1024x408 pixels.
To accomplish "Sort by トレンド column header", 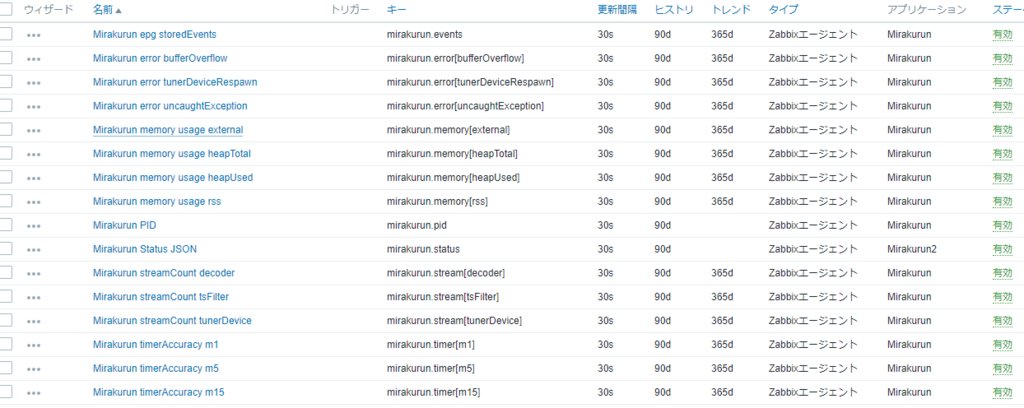I will (x=731, y=10).
